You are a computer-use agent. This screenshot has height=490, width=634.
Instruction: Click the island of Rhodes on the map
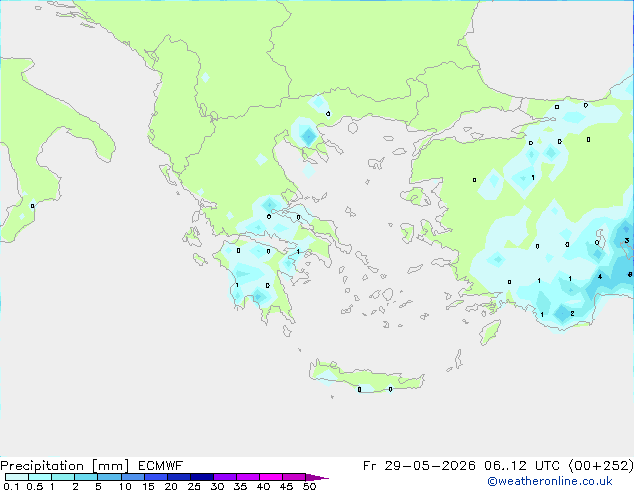click(490, 332)
